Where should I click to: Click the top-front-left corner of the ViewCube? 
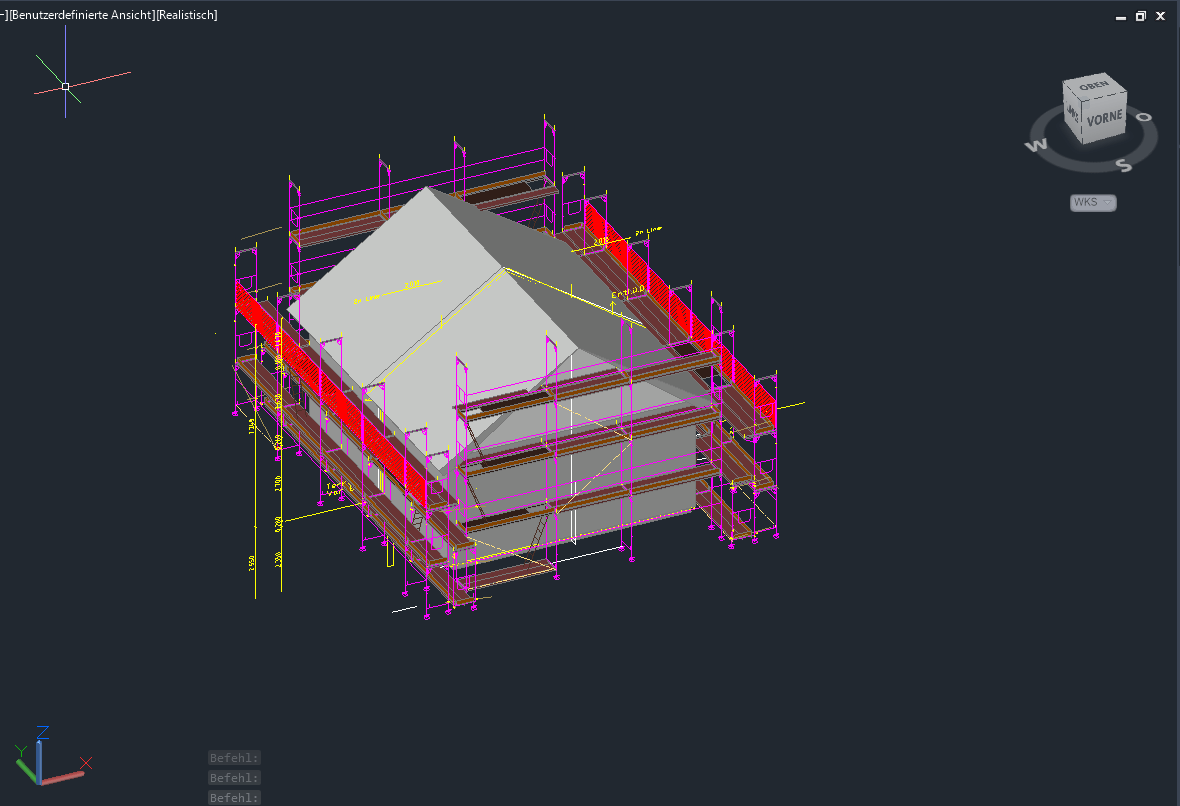click(x=1083, y=103)
